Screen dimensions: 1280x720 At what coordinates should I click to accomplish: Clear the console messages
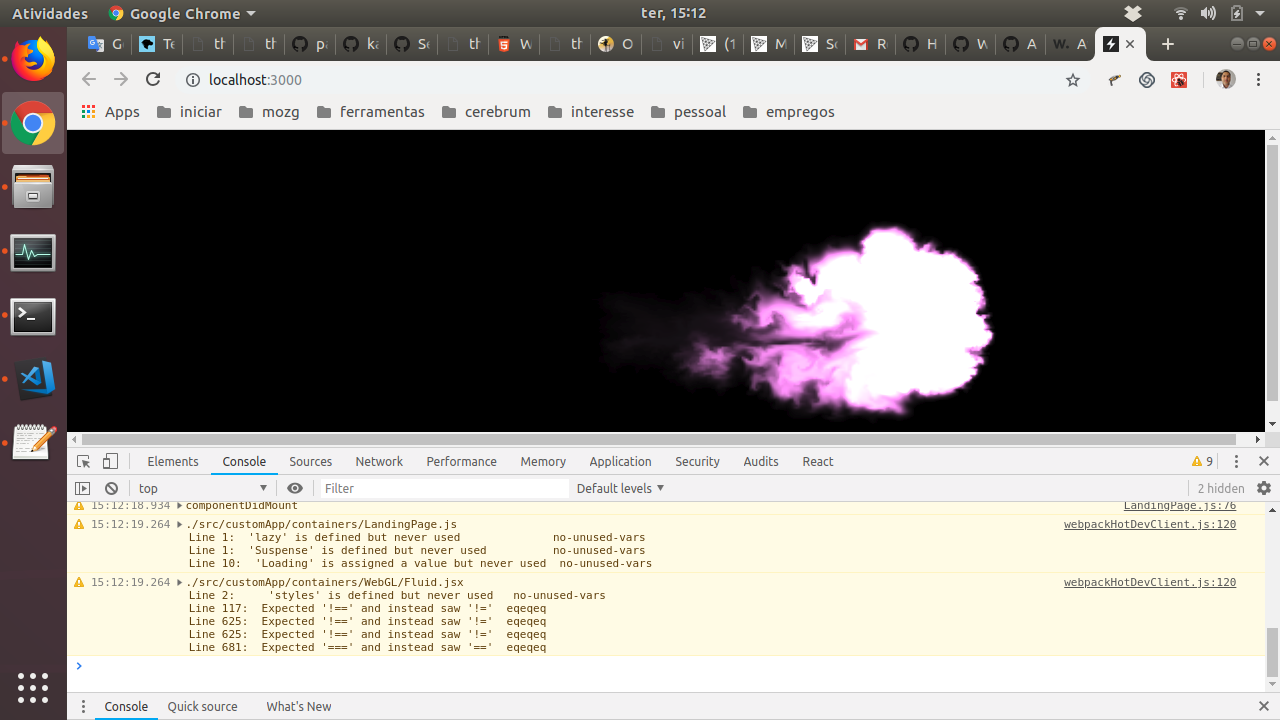(110, 488)
